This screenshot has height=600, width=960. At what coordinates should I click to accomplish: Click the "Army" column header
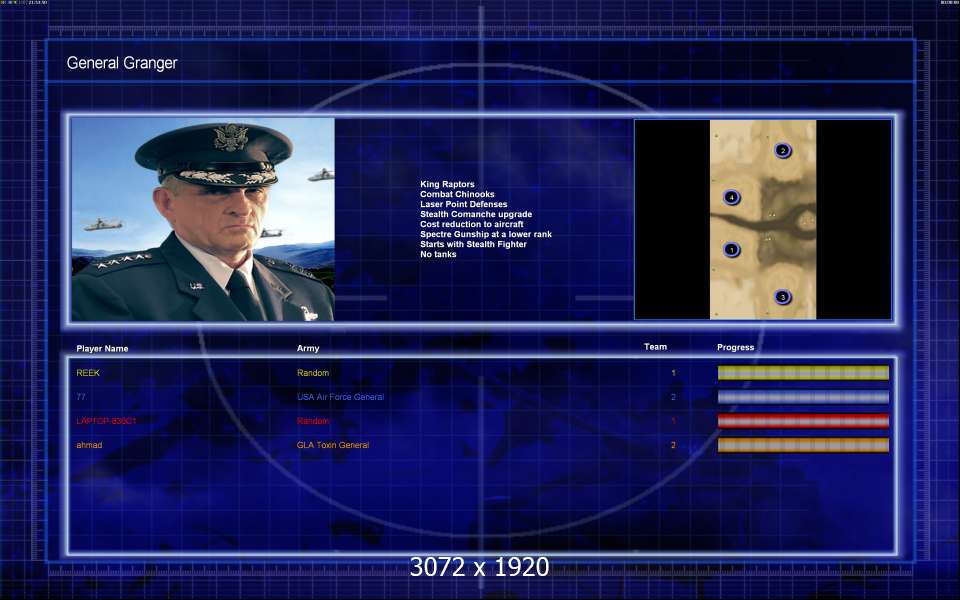308,348
